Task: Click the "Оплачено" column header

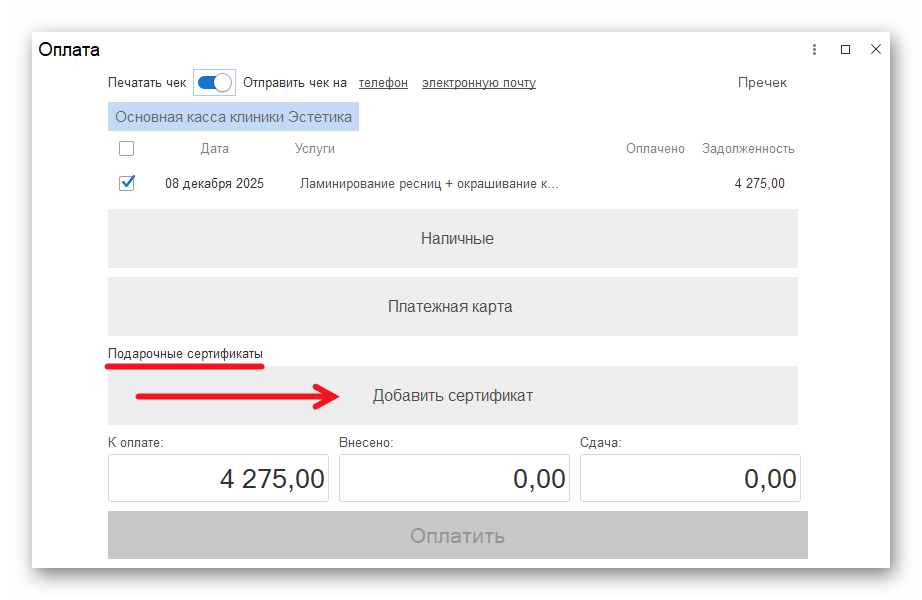Action: tap(656, 148)
